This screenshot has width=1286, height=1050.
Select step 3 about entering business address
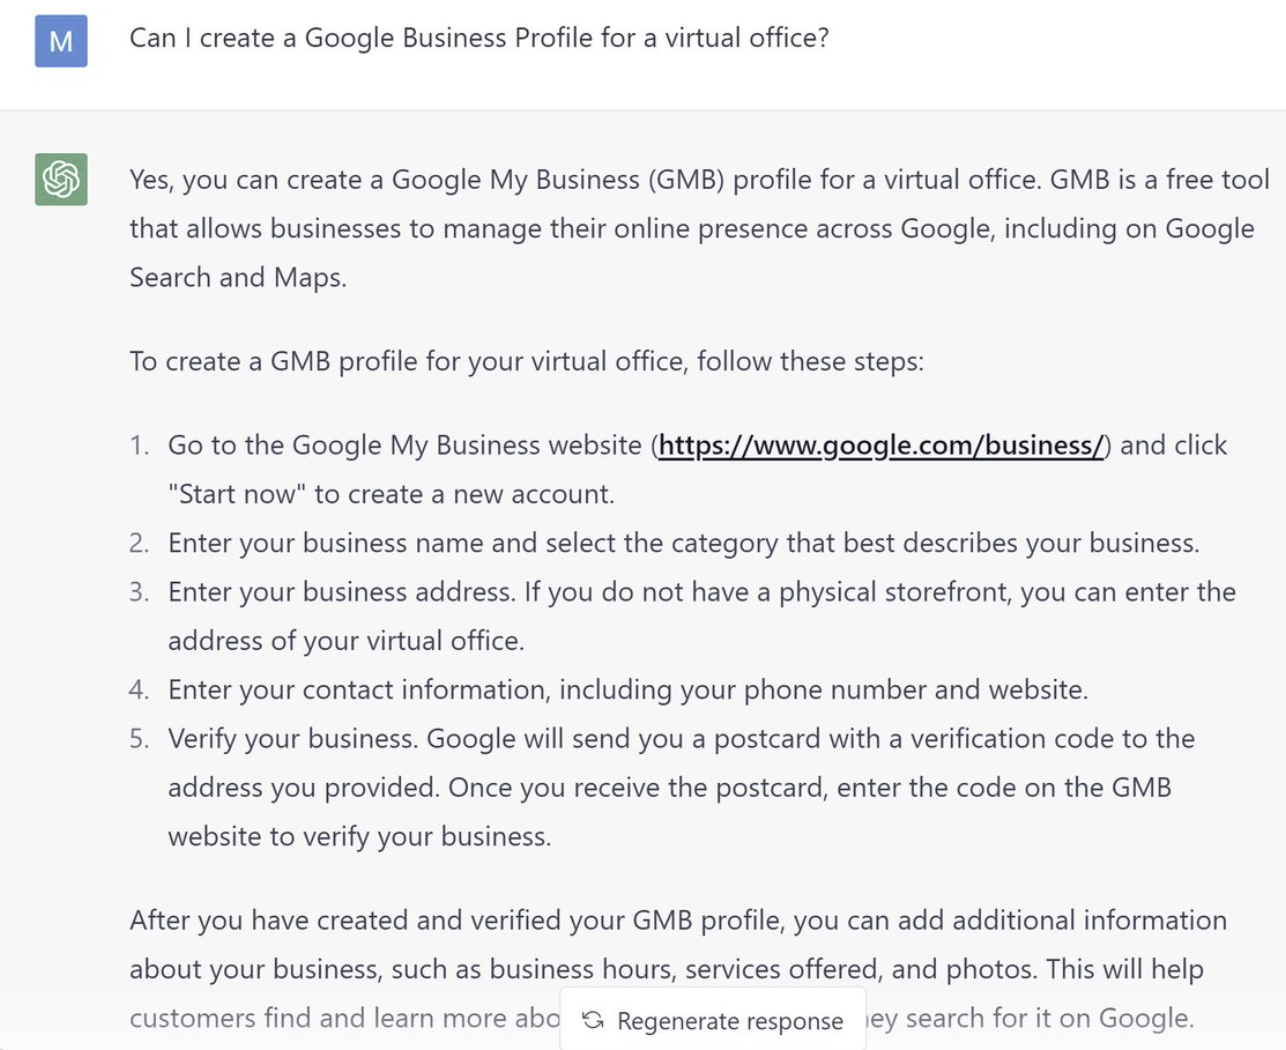701,592
